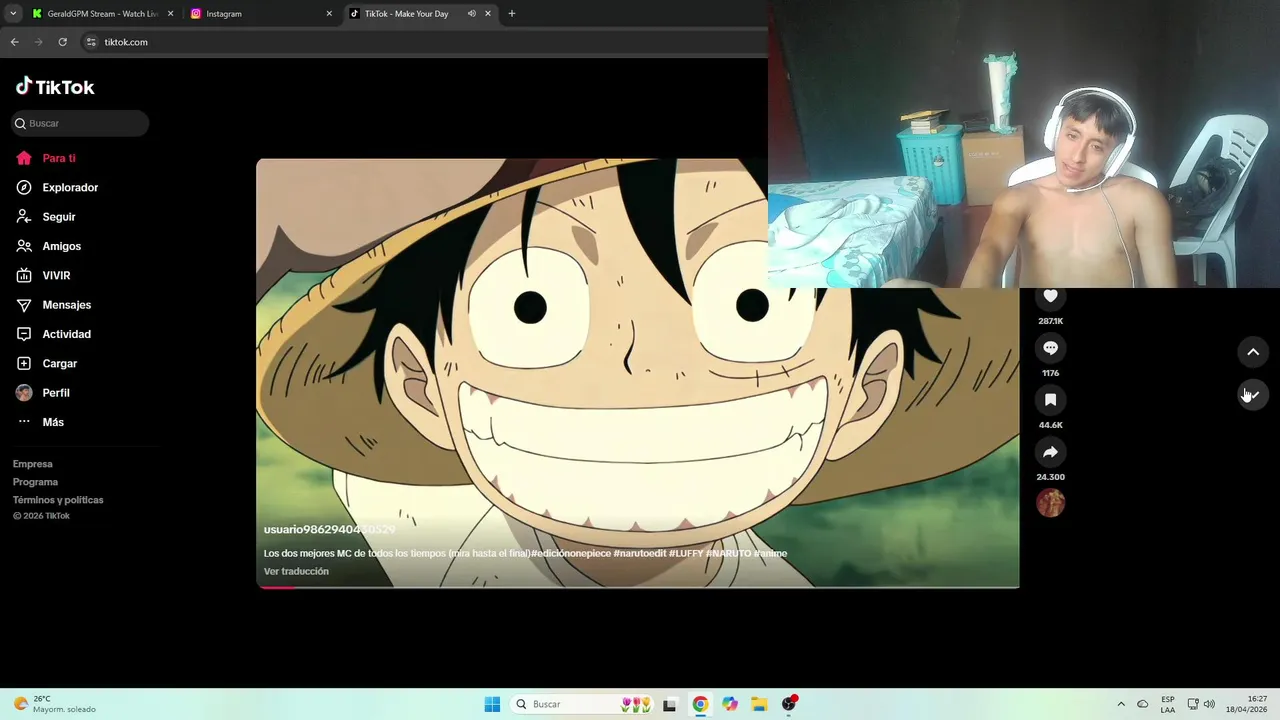Show hidden tray icons chevron
The height and width of the screenshot is (720, 1280).
point(1121,704)
